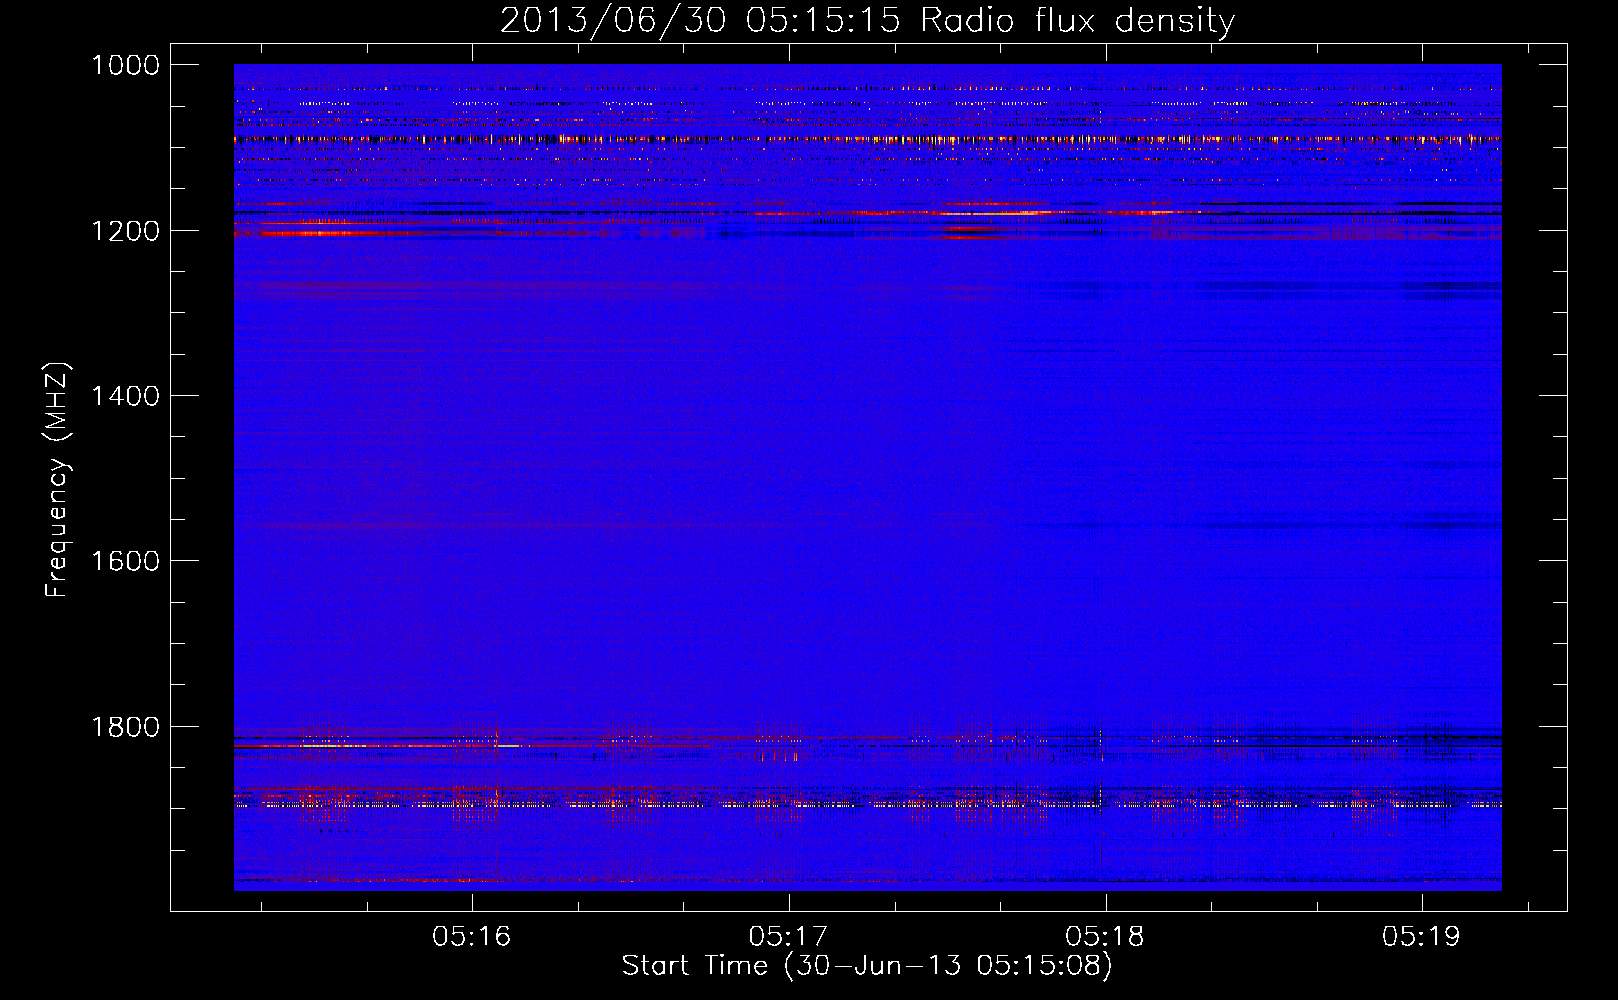
Task: Click the 1800 frequency tick label
Action: (x=126, y=727)
